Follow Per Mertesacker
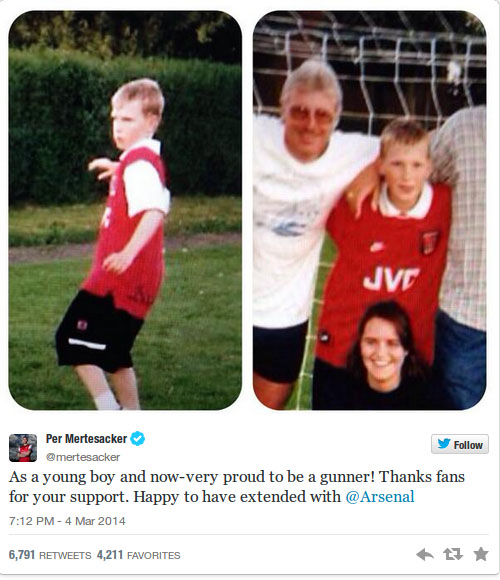This screenshot has height=580, width=500. (x=460, y=444)
